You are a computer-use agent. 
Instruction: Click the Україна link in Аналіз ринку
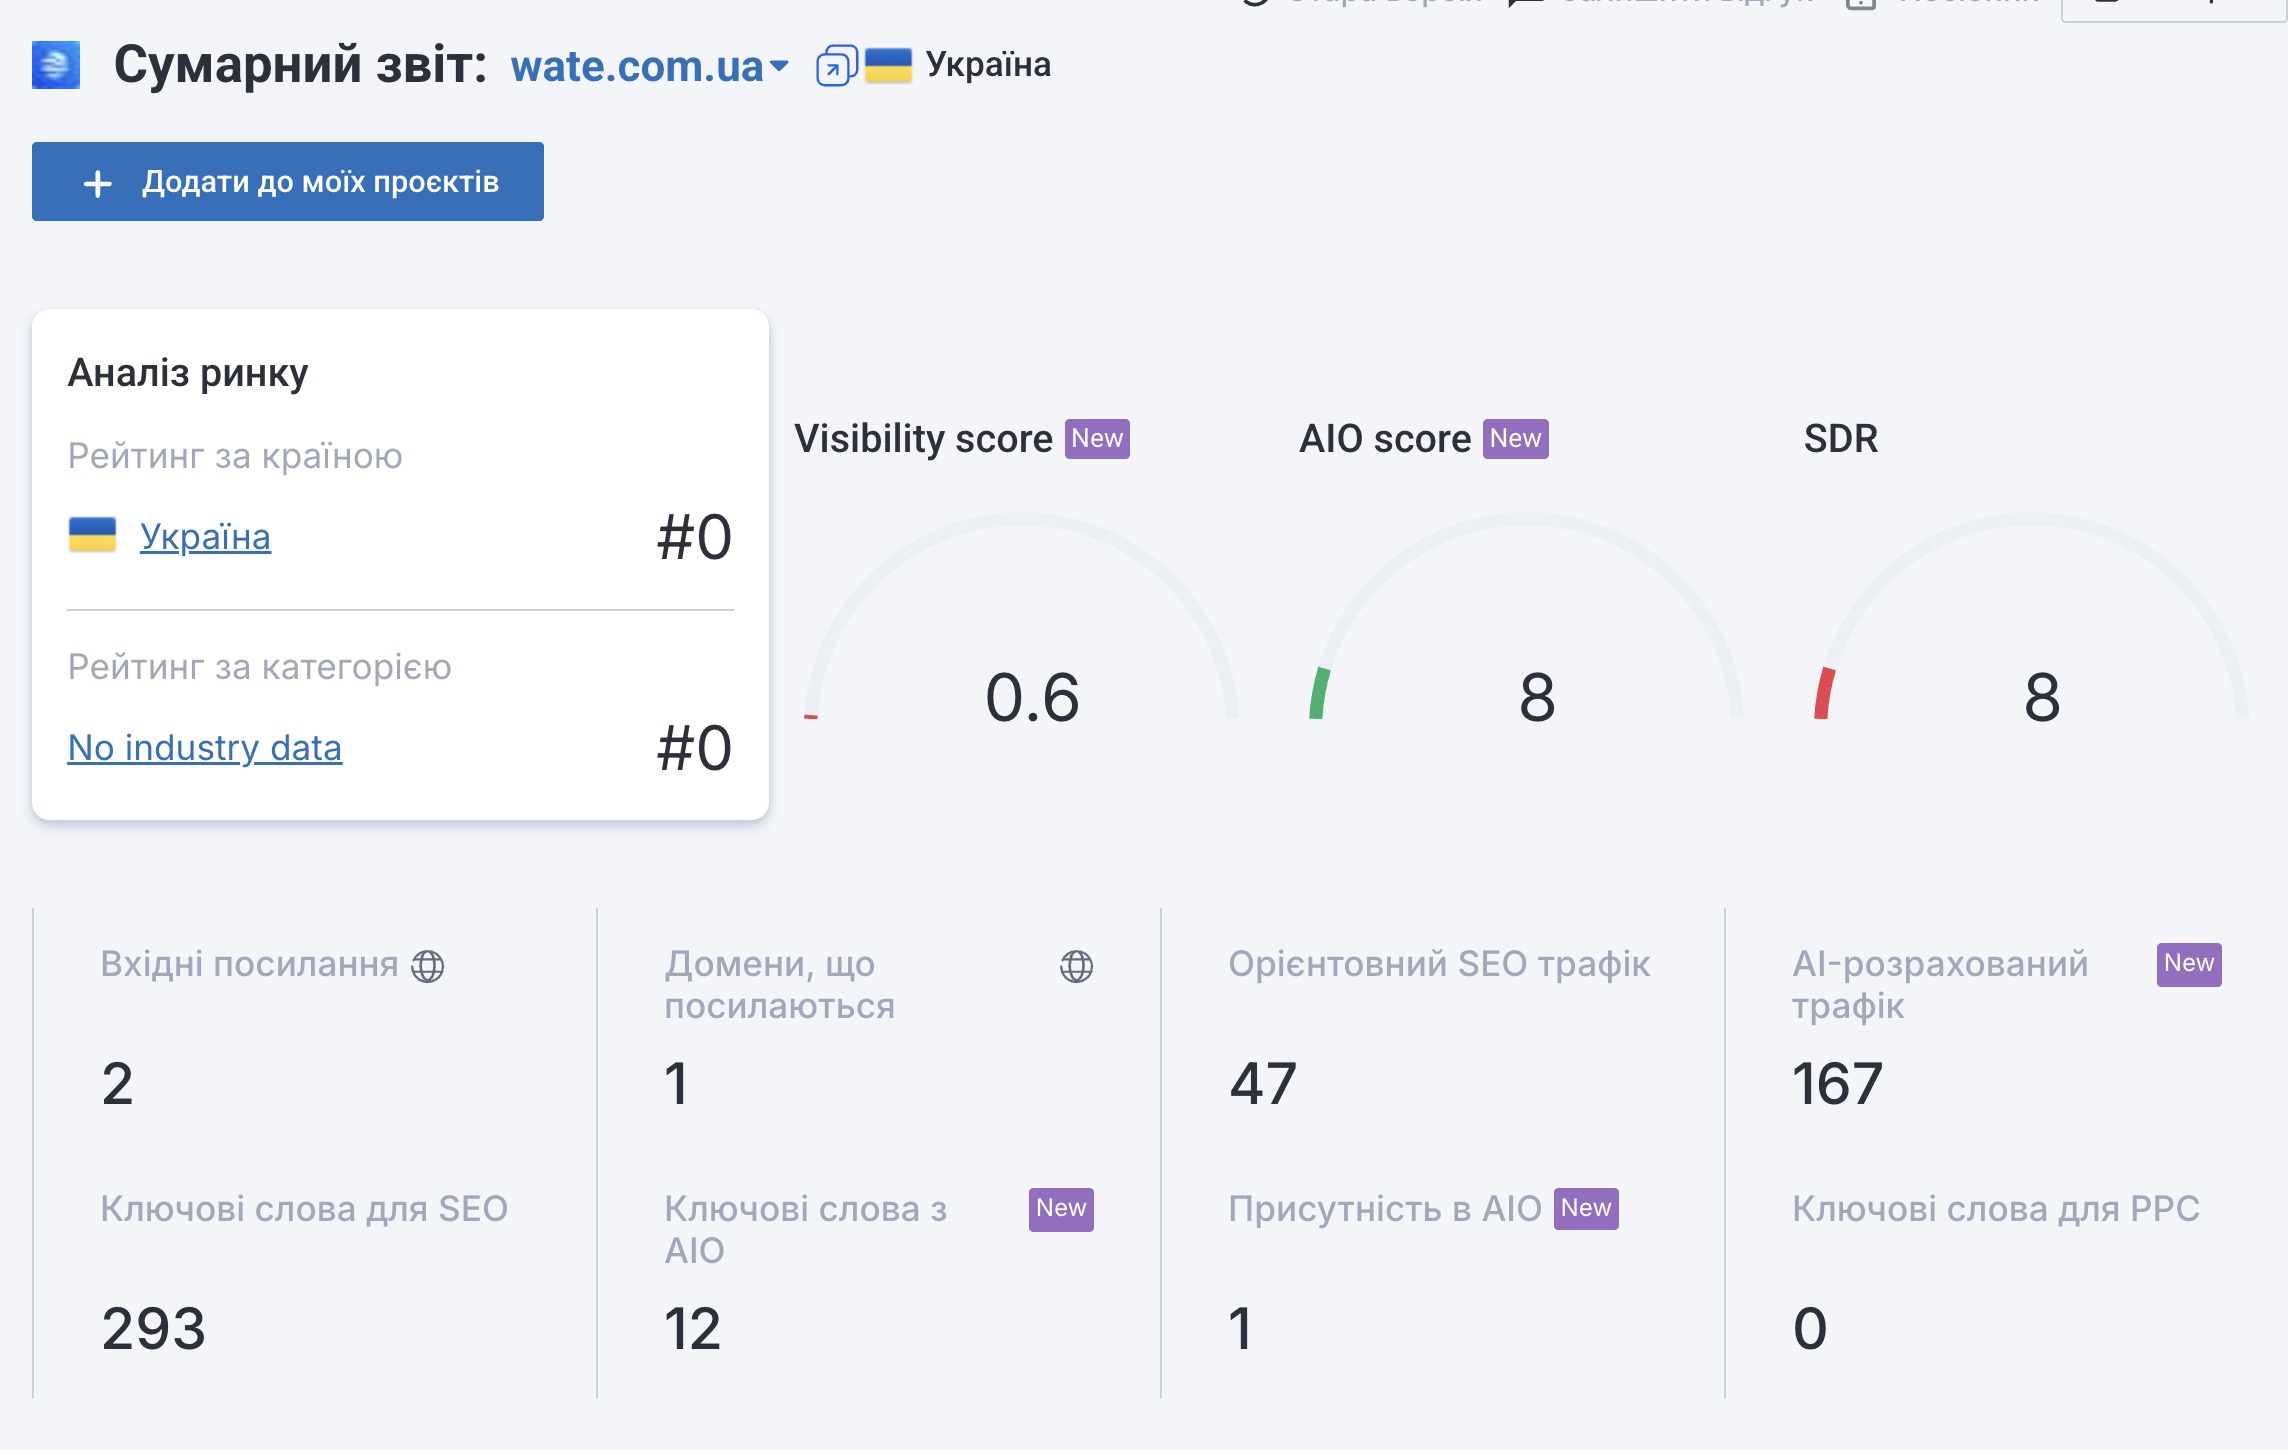tap(205, 537)
